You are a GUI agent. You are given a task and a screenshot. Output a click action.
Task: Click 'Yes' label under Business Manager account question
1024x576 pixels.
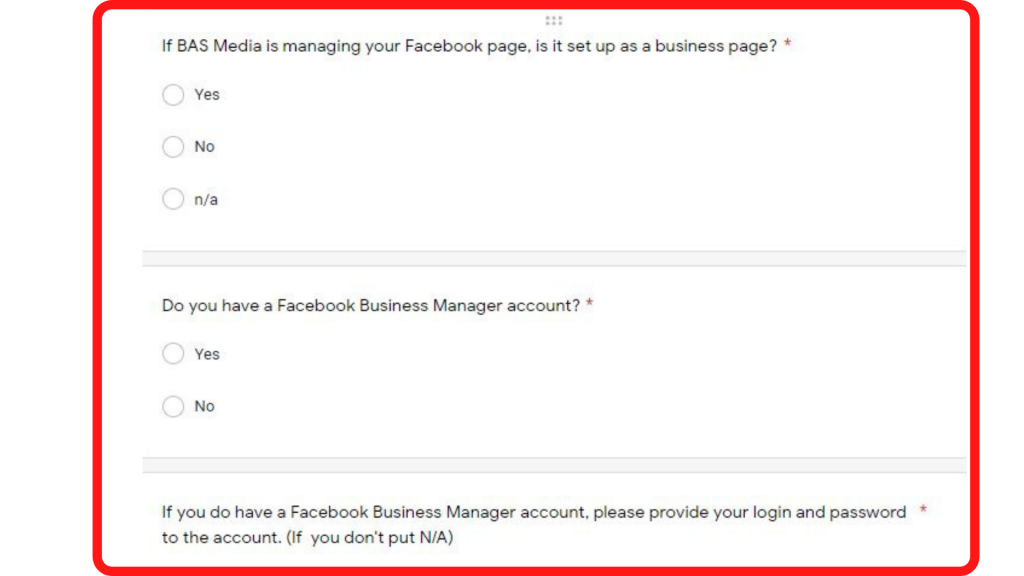pos(207,354)
